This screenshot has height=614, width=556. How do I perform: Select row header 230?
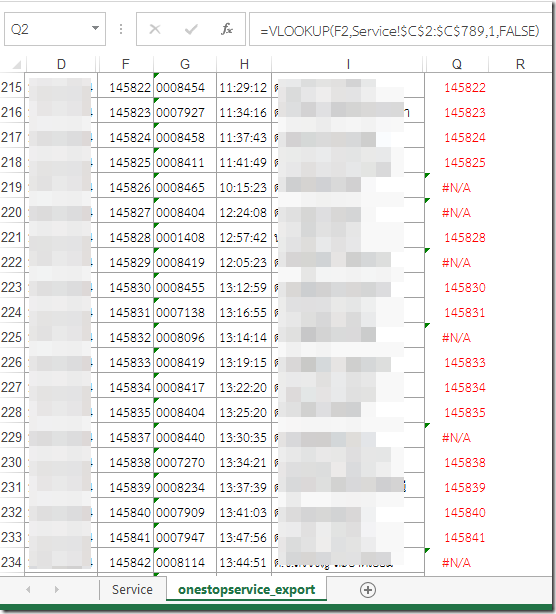pos(12,462)
